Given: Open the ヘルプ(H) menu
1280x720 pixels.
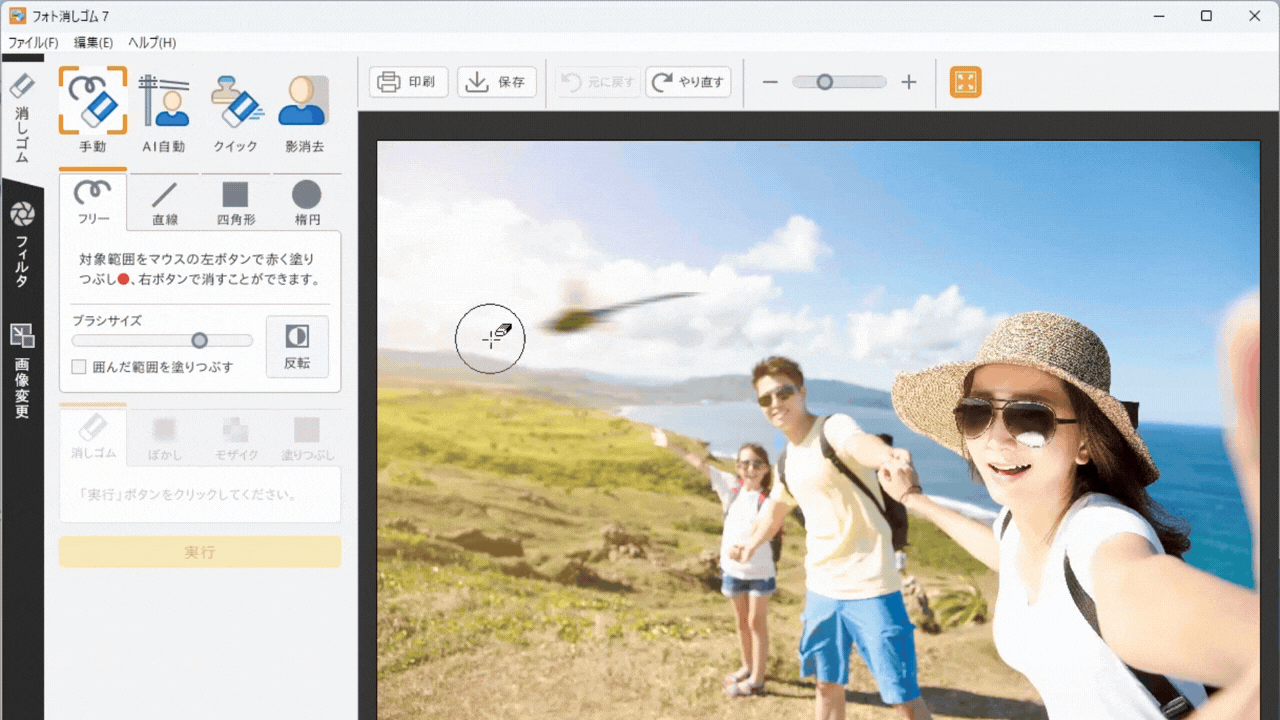Looking at the screenshot, I should coord(152,43).
